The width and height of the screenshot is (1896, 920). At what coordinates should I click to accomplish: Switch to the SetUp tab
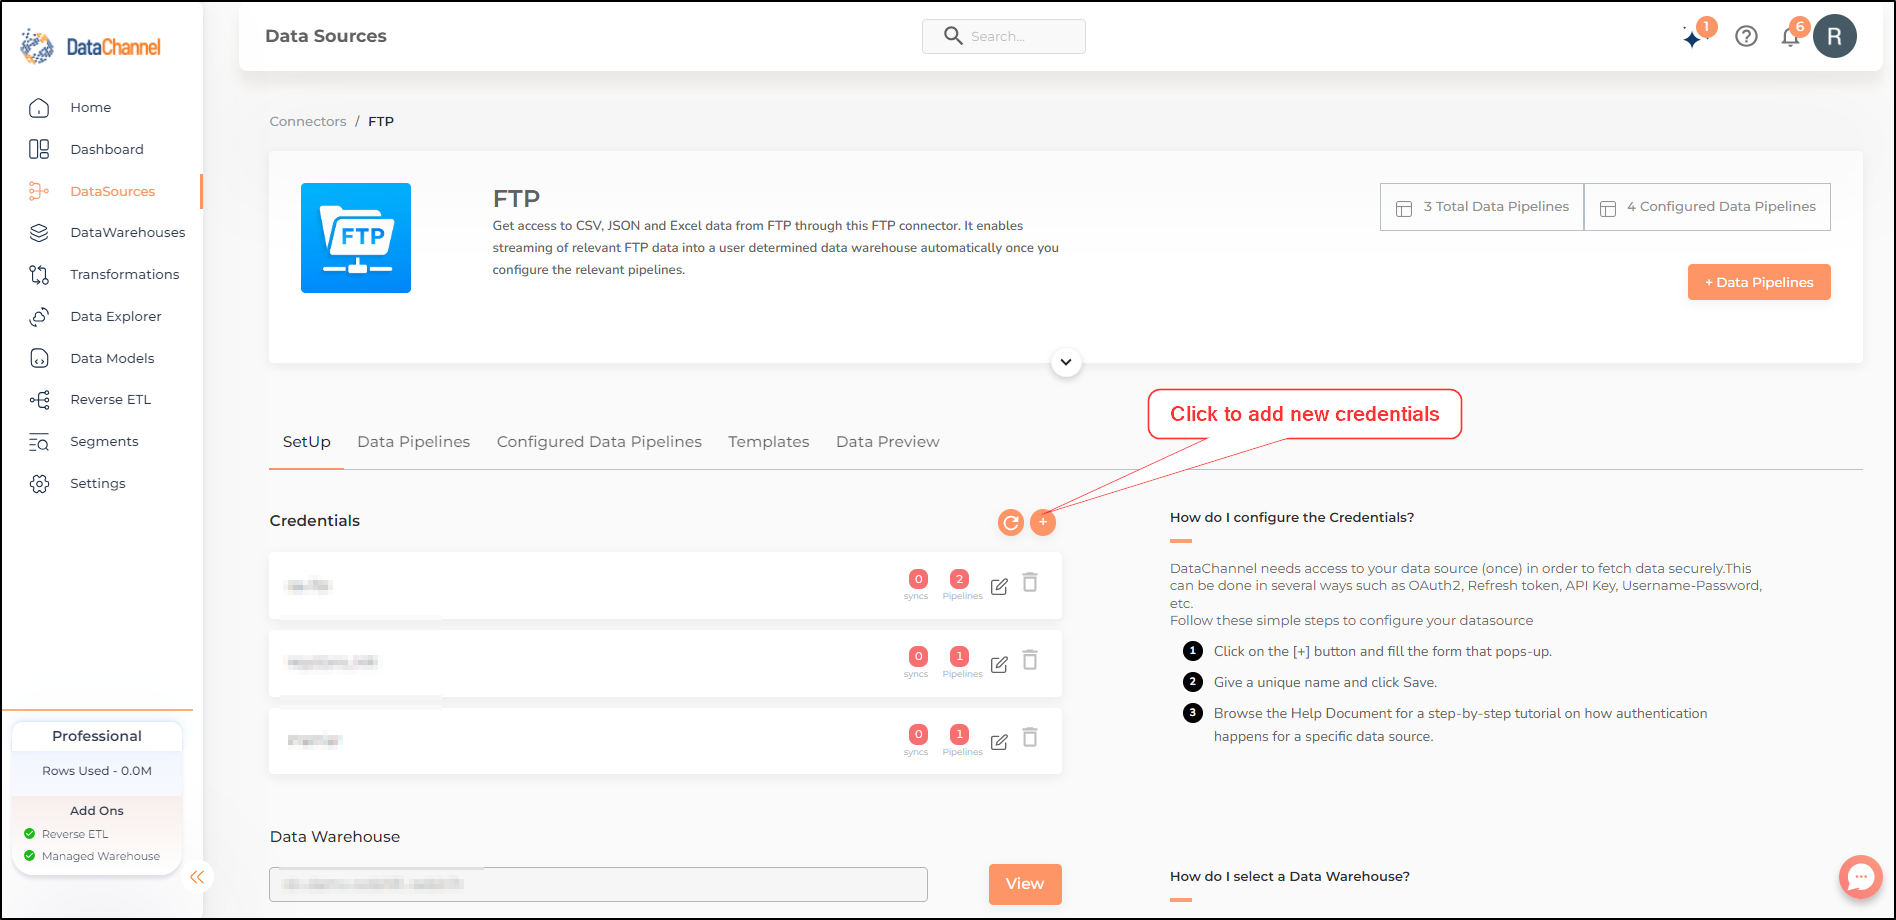click(x=306, y=442)
